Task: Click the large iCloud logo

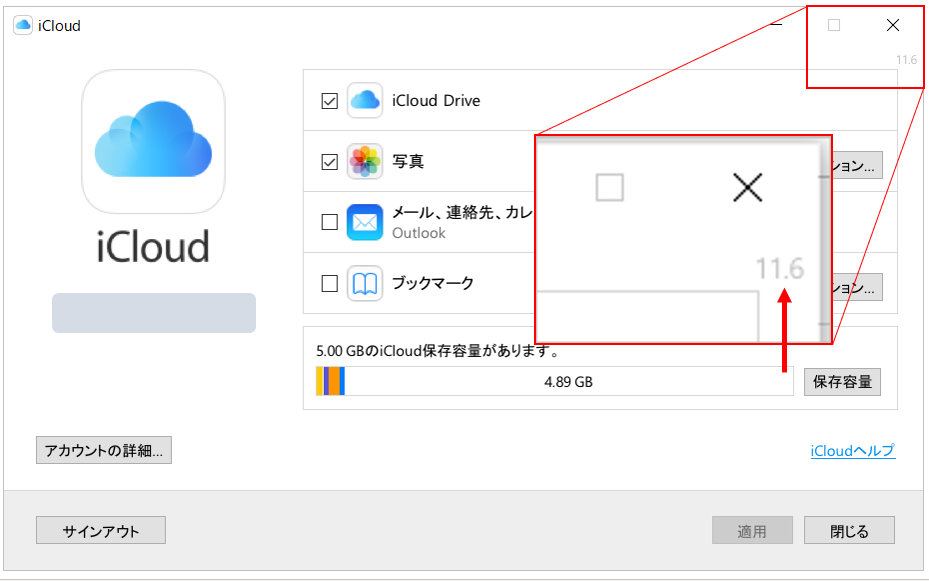Action: click(x=153, y=141)
